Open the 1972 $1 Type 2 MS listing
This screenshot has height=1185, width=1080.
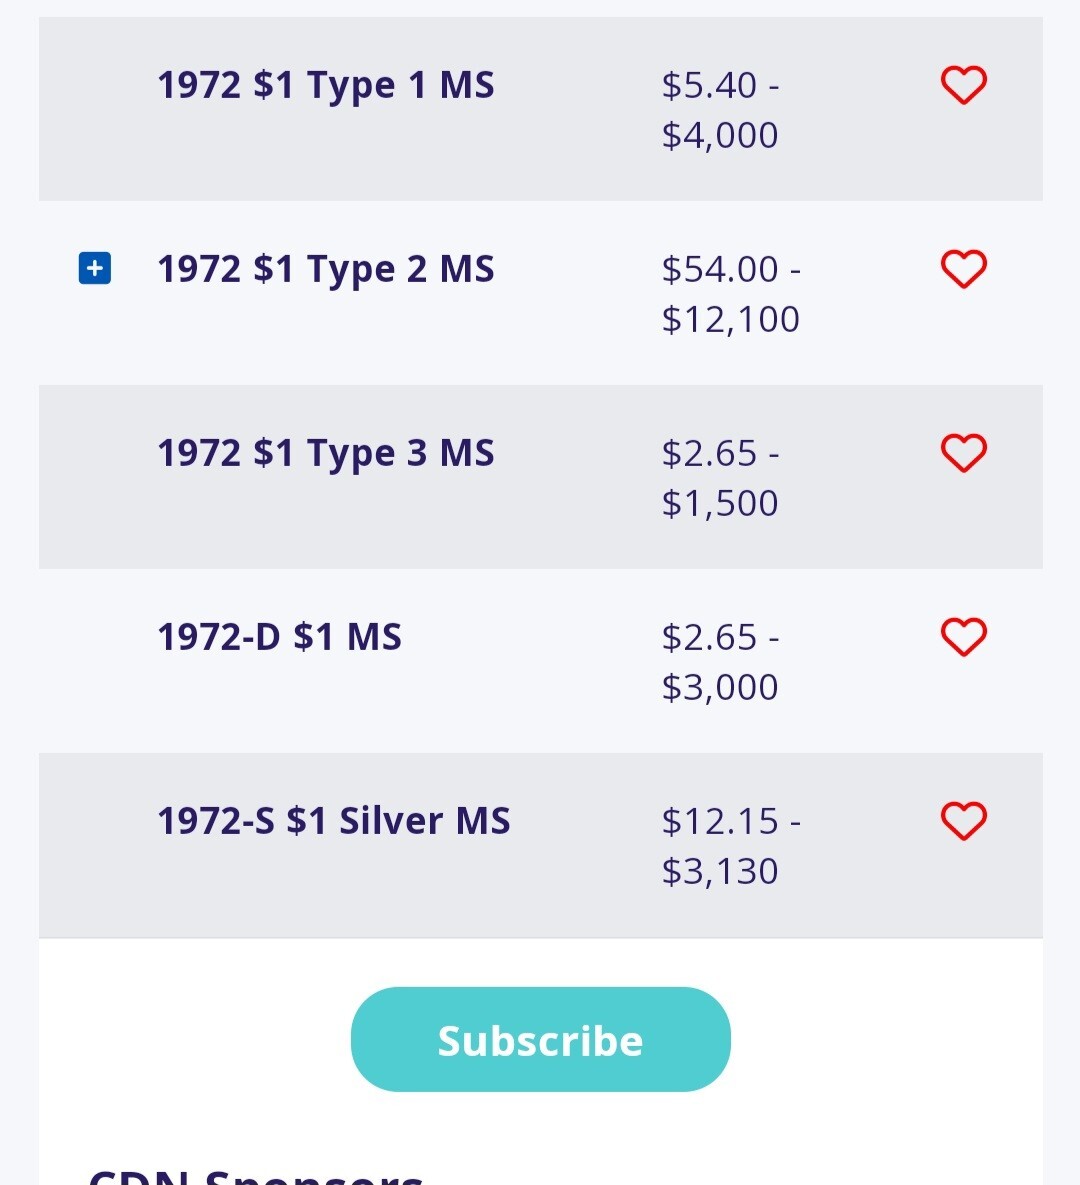click(x=326, y=269)
